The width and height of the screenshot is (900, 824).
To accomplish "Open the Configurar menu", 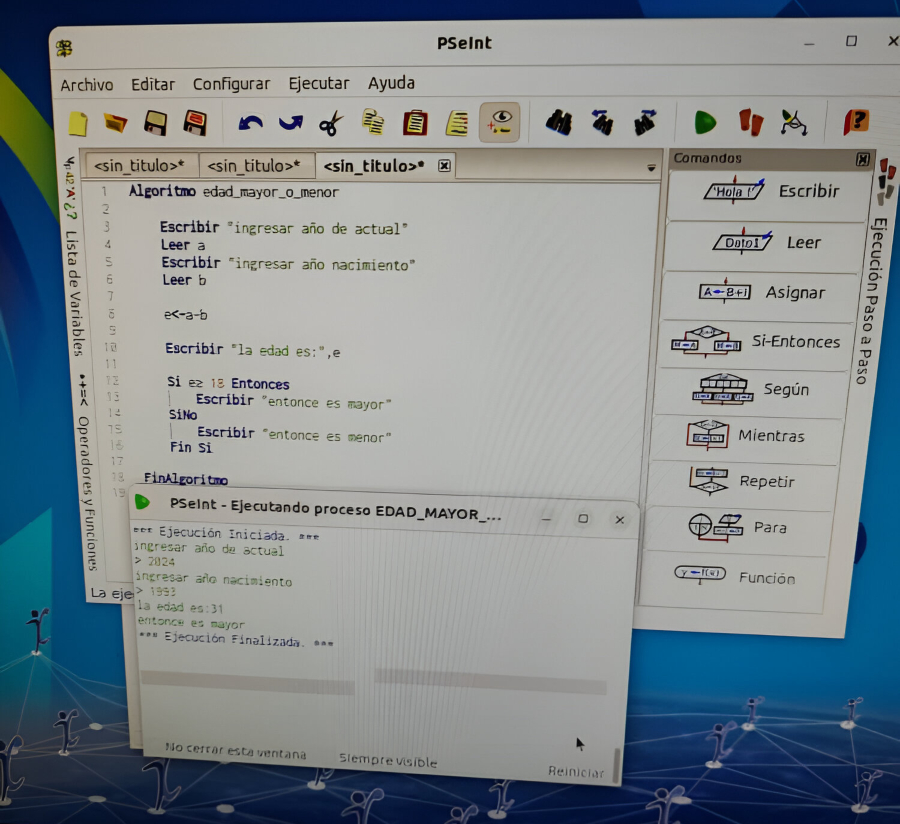I will (x=231, y=84).
